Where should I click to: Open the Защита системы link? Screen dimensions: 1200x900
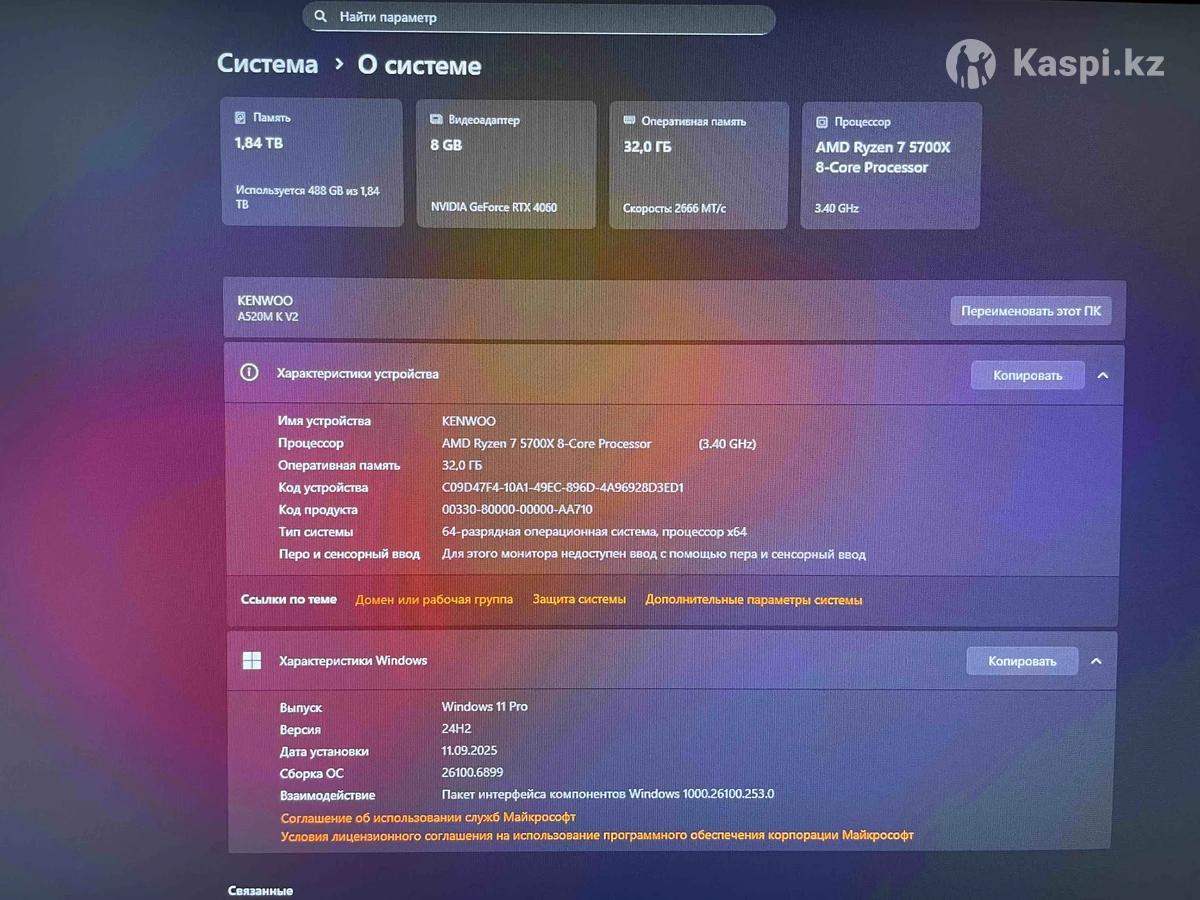click(579, 599)
